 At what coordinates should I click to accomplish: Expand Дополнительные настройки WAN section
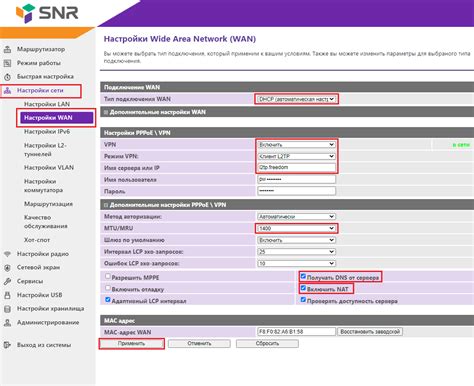106,112
